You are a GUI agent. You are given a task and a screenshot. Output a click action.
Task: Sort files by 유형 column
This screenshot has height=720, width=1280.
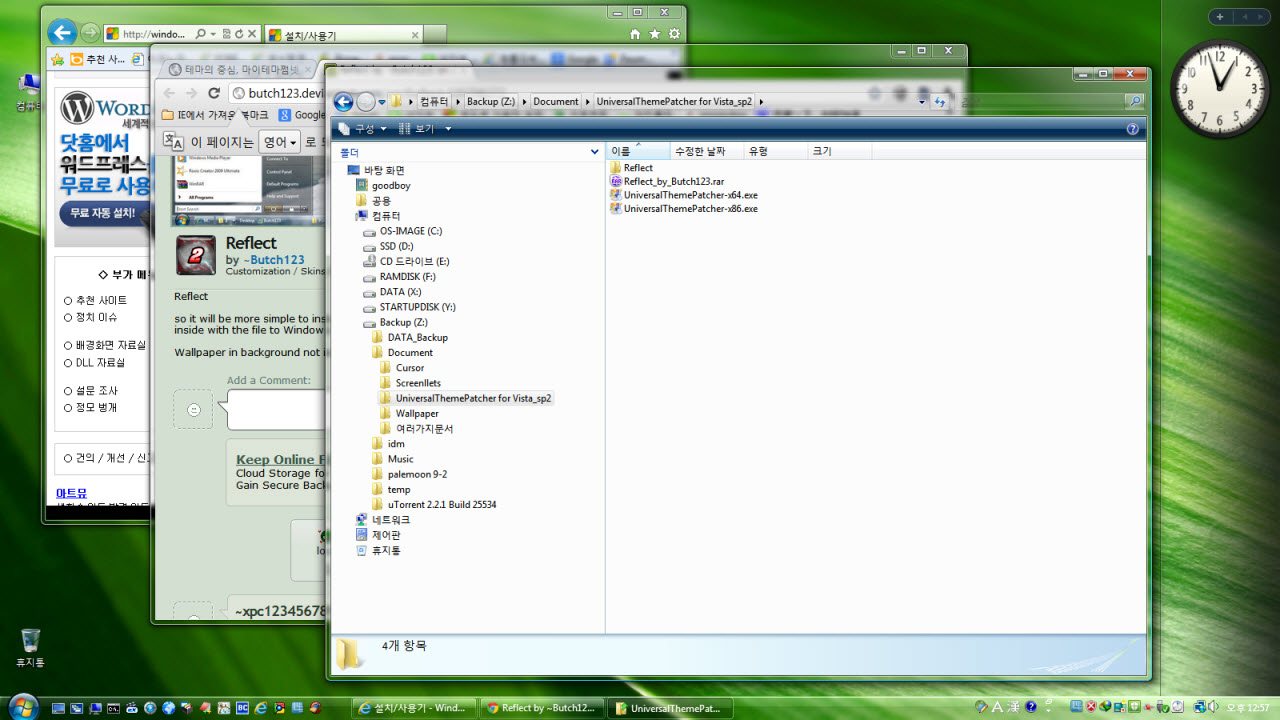click(x=775, y=151)
